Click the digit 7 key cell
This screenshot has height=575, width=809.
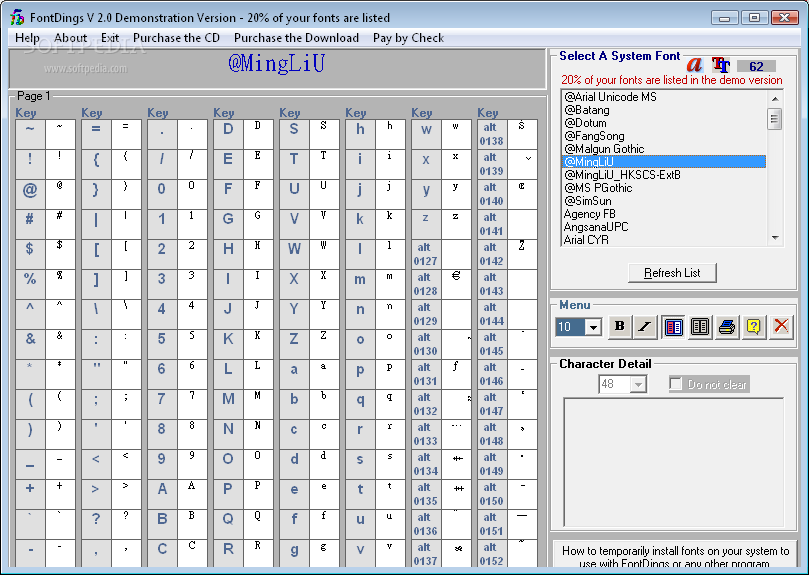tap(163, 404)
